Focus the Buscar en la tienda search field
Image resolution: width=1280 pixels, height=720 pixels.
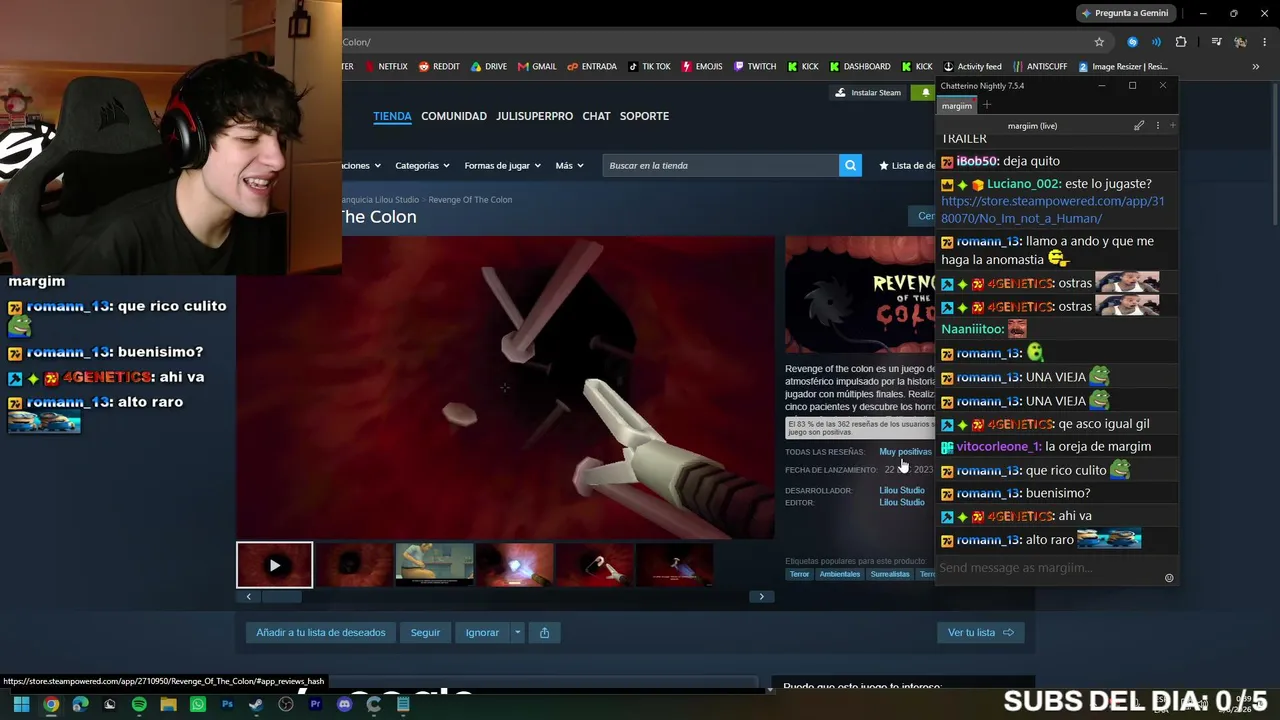tap(720, 165)
